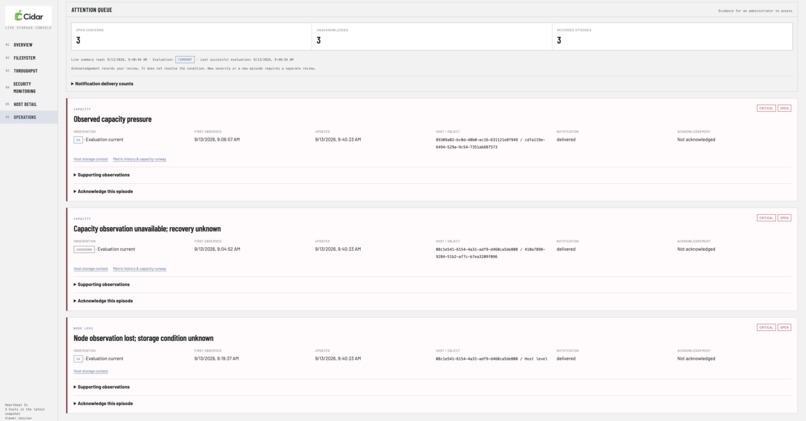Viewport: 806px width, 421px height.
Task: Click OPEN badge on Capacity observation unavailable
Action: coord(784,218)
